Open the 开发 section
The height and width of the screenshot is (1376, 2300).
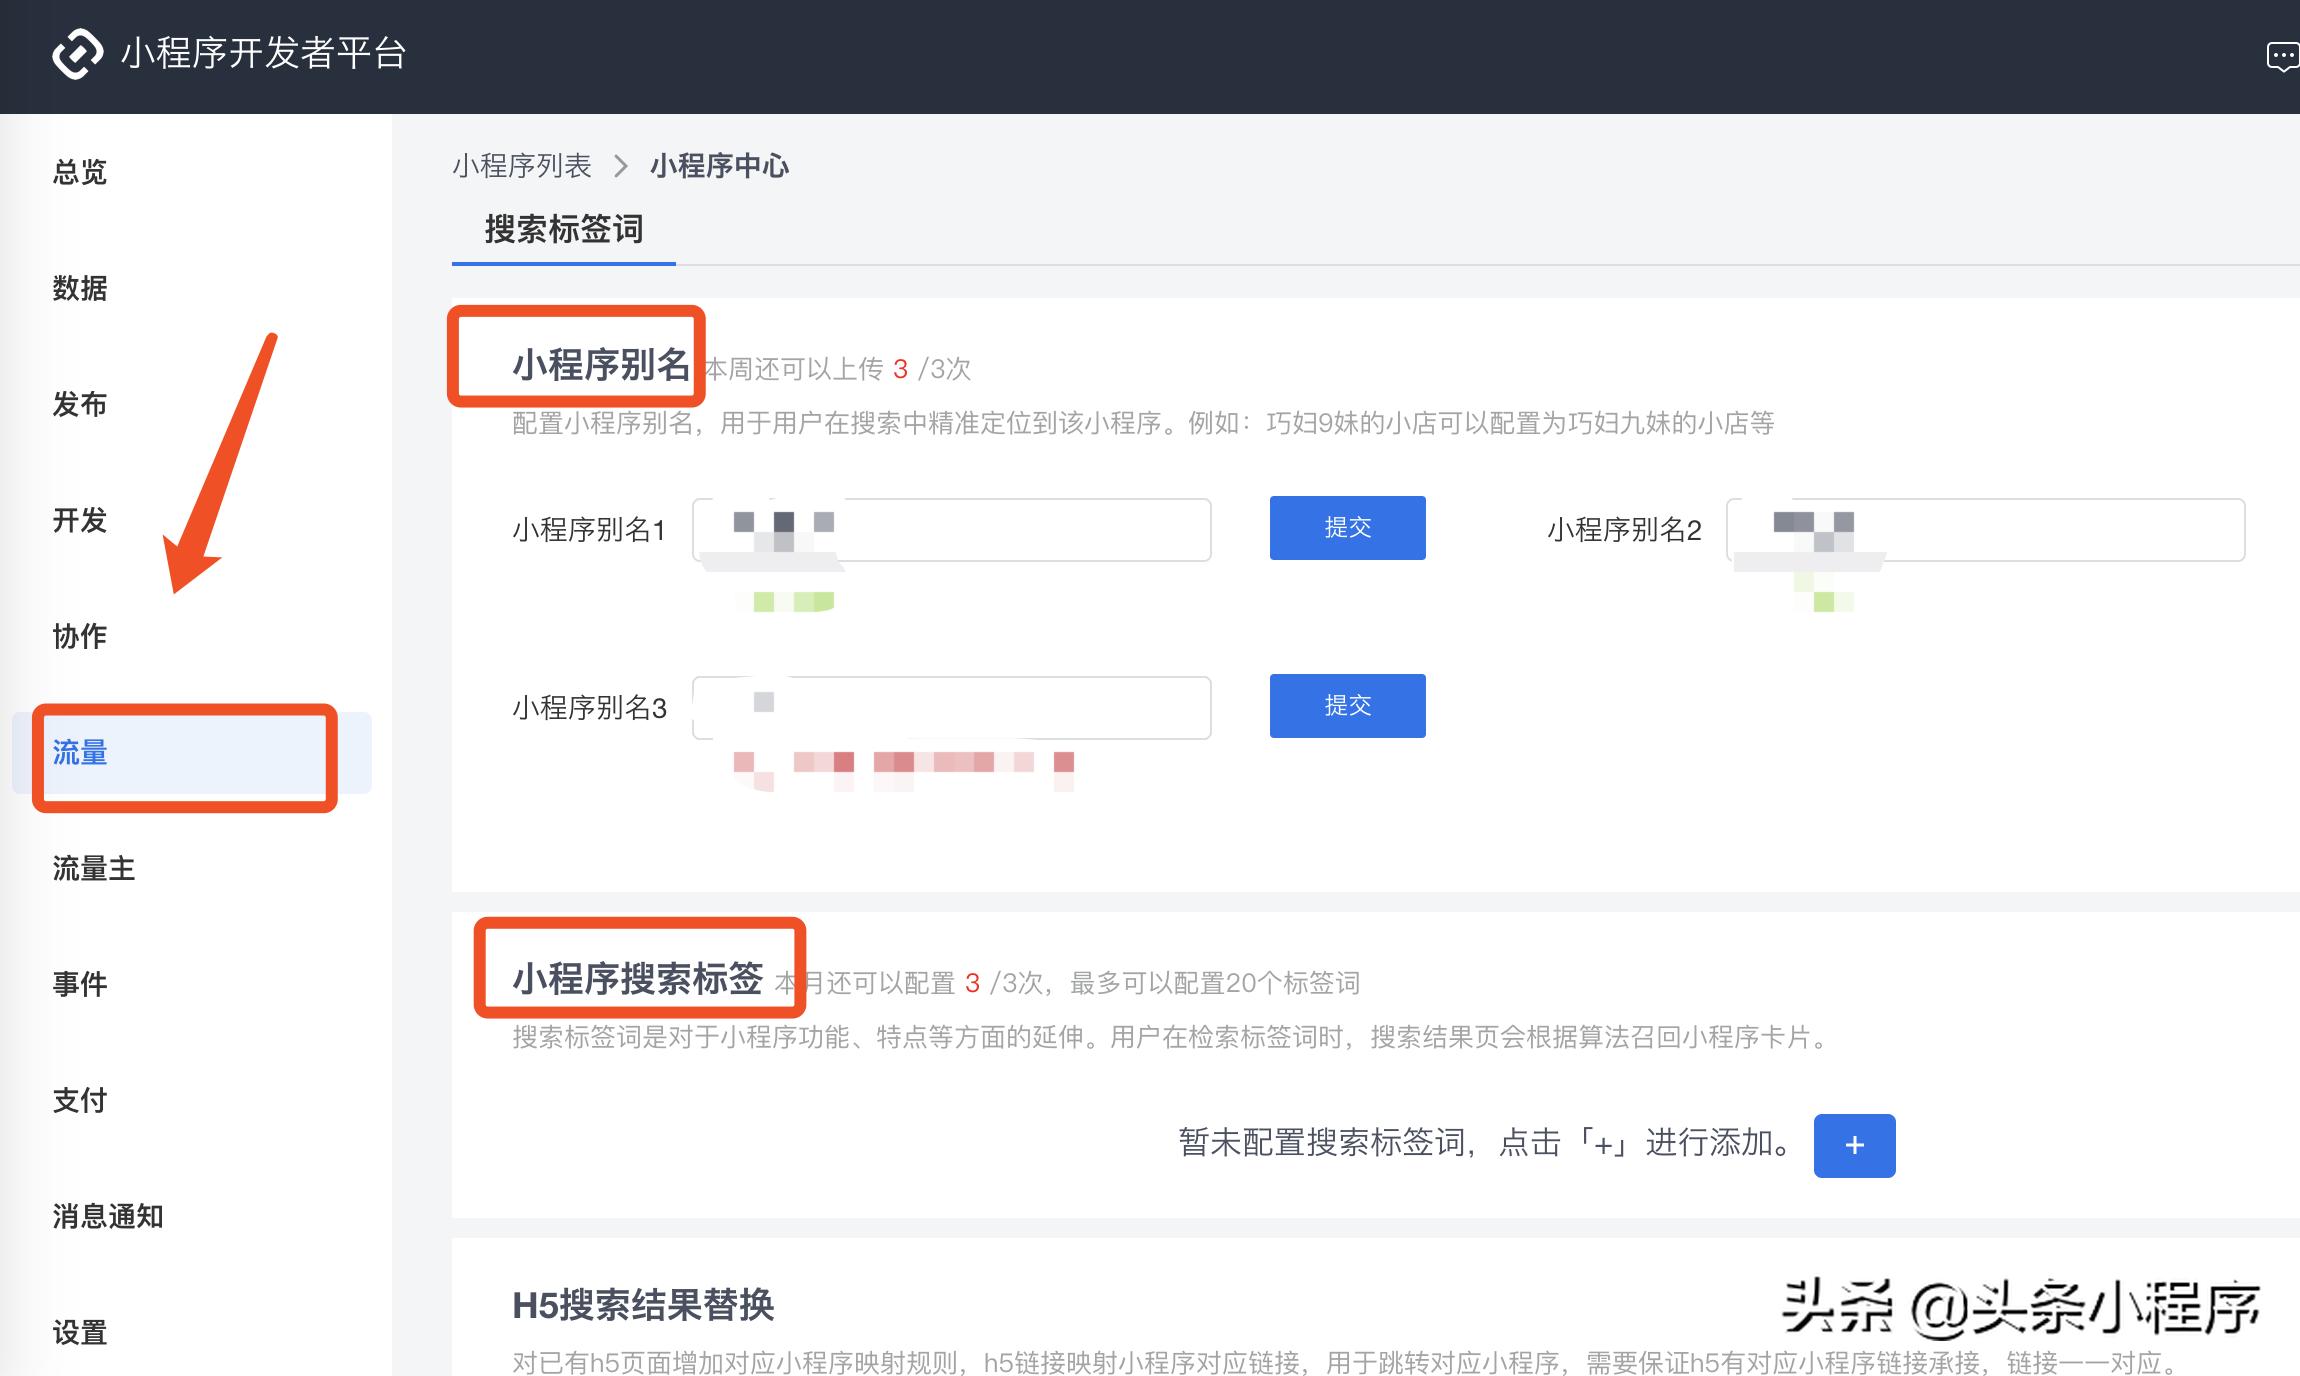point(78,521)
